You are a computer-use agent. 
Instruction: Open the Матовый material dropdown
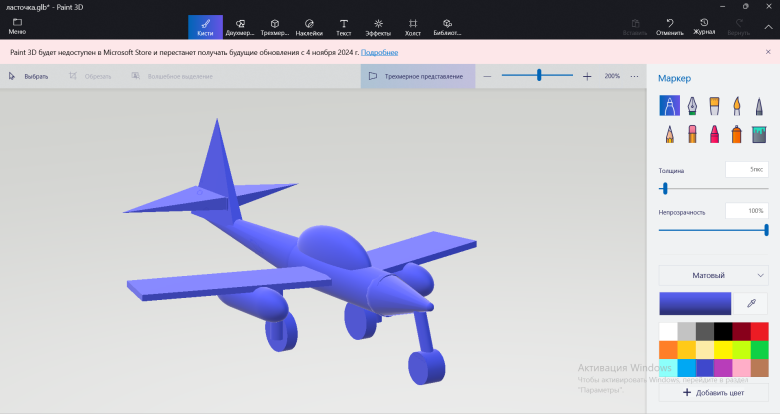coord(714,274)
